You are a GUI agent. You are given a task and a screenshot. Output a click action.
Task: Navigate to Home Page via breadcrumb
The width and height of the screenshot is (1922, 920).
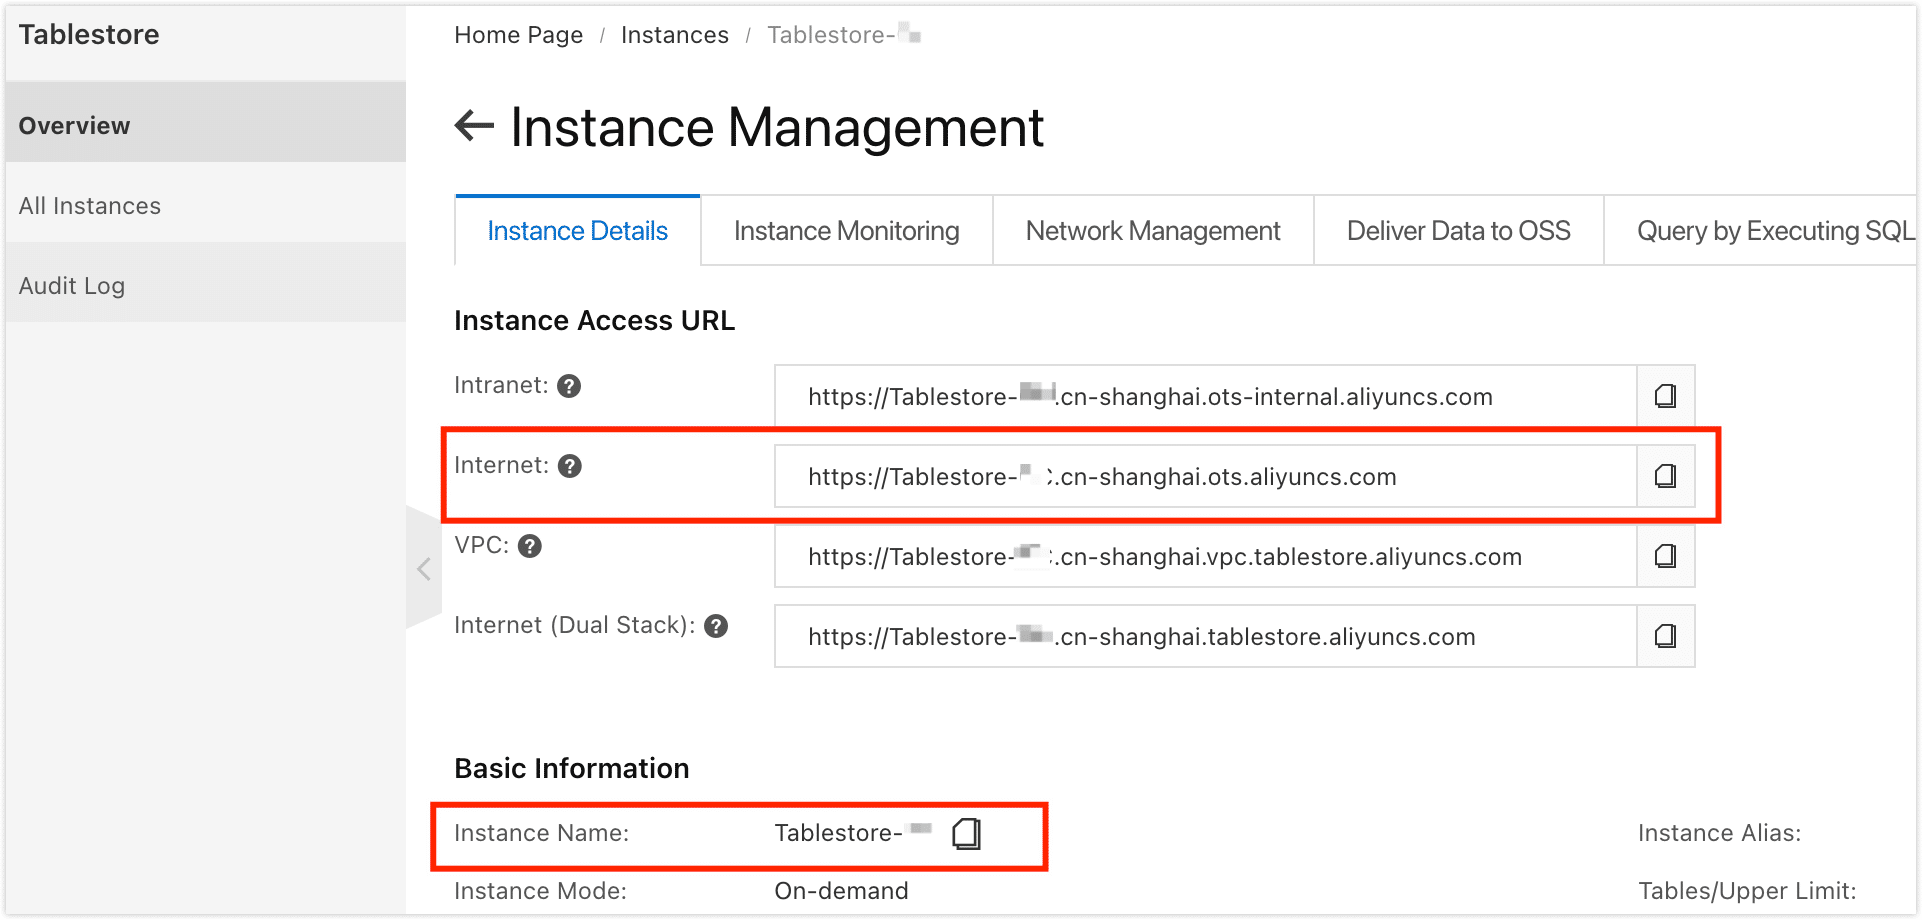point(518,34)
